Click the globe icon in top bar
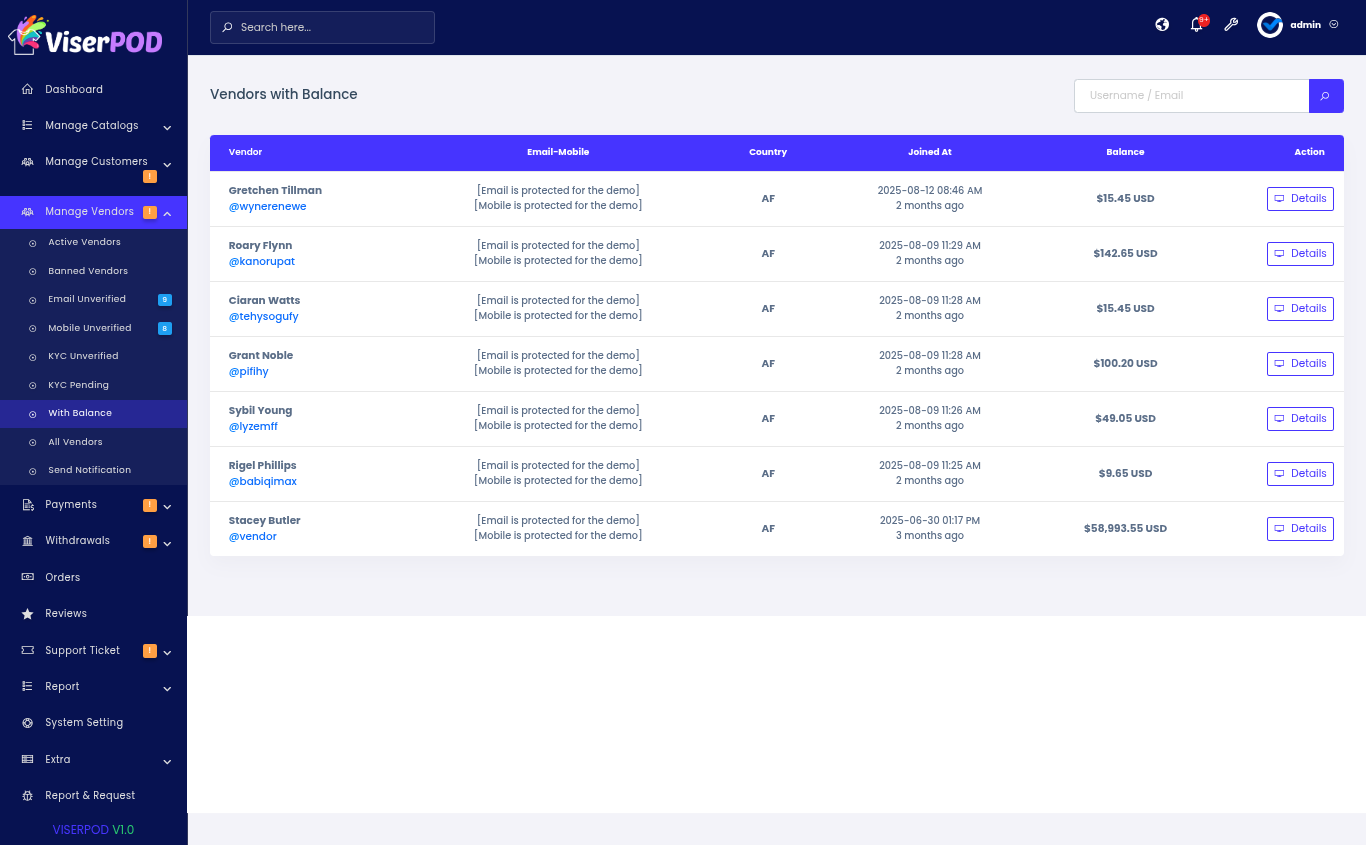This screenshot has width=1366, height=845. pyautogui.click(x=1162, y=25)
